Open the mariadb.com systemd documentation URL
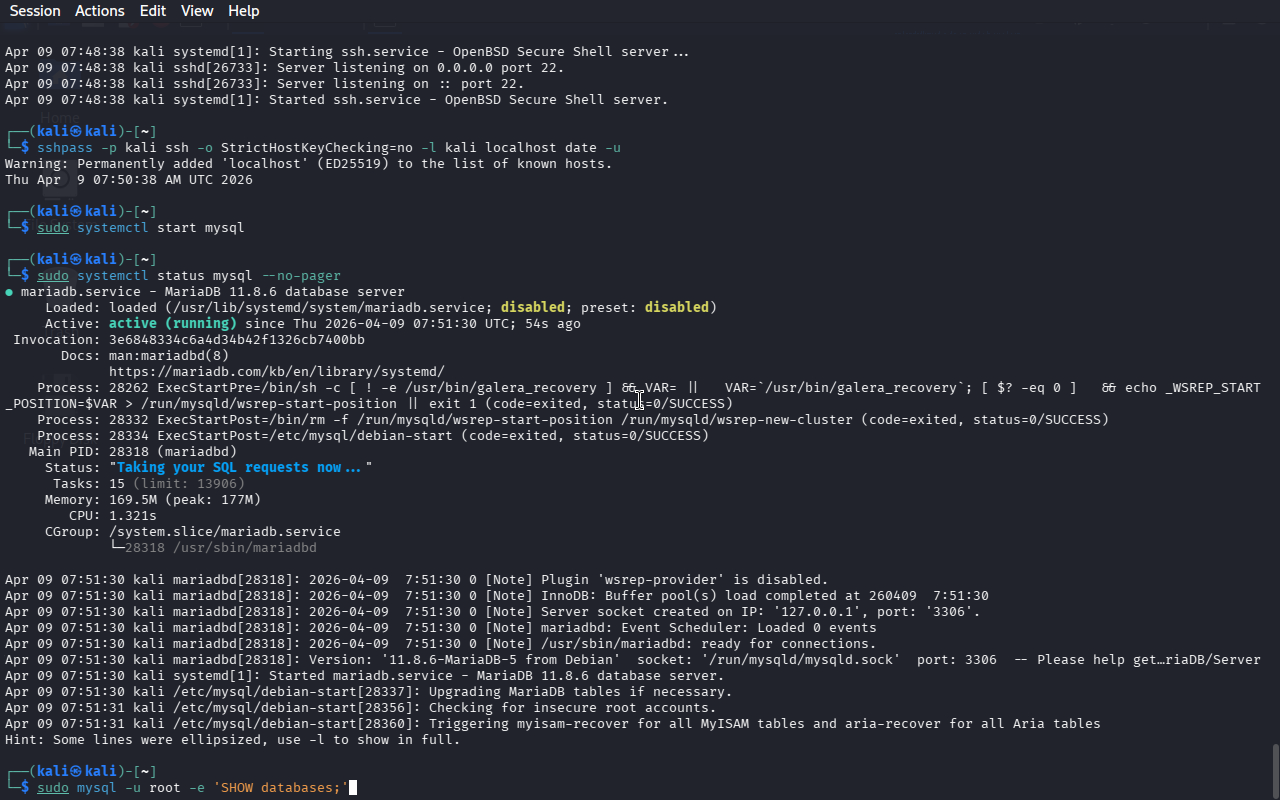 [x=276, y=371]
